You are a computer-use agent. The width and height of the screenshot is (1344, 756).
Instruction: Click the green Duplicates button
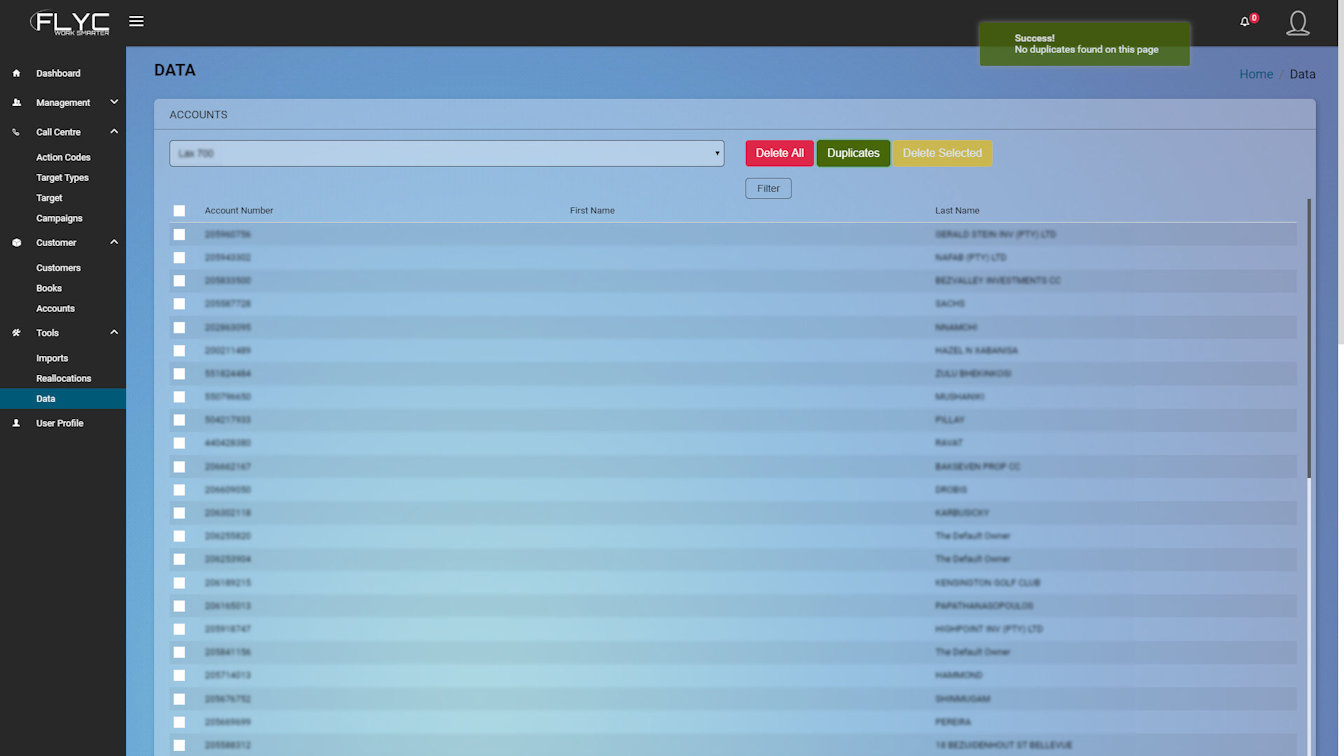pos(853,153)
